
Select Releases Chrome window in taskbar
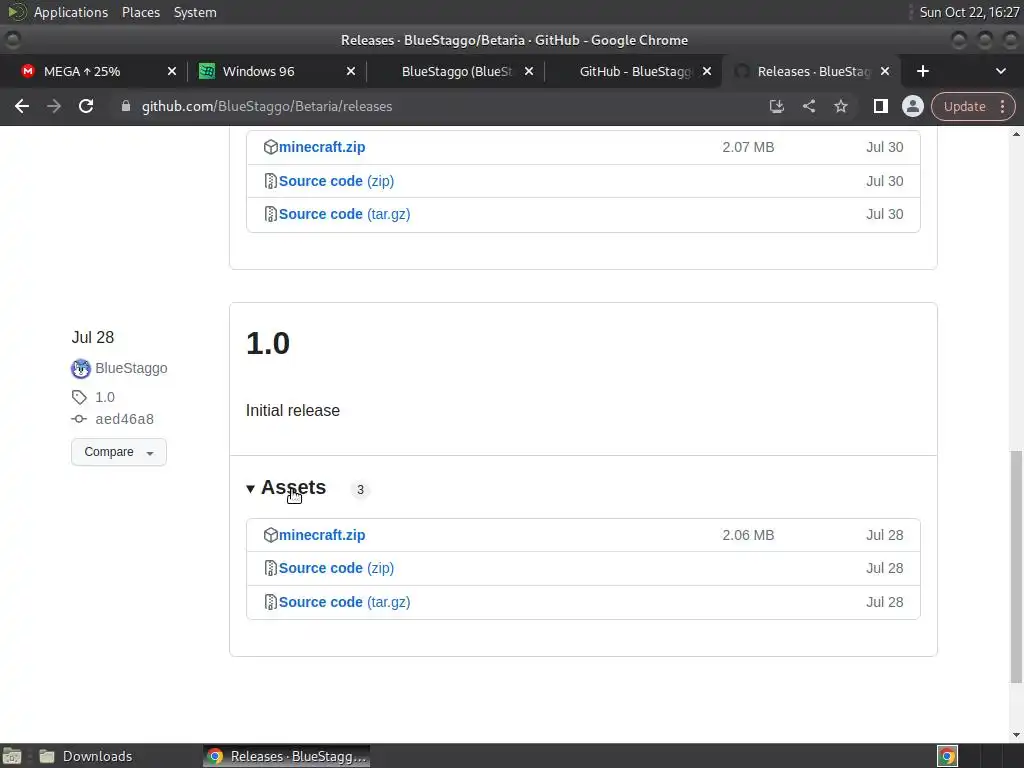pyautogui.click(x=287, y=756)
